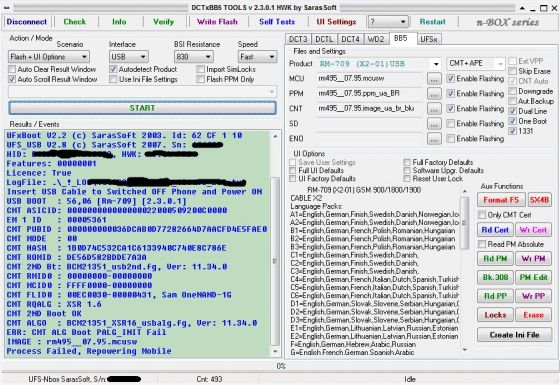Switch to the DCT3 tab

coord(298,39)
